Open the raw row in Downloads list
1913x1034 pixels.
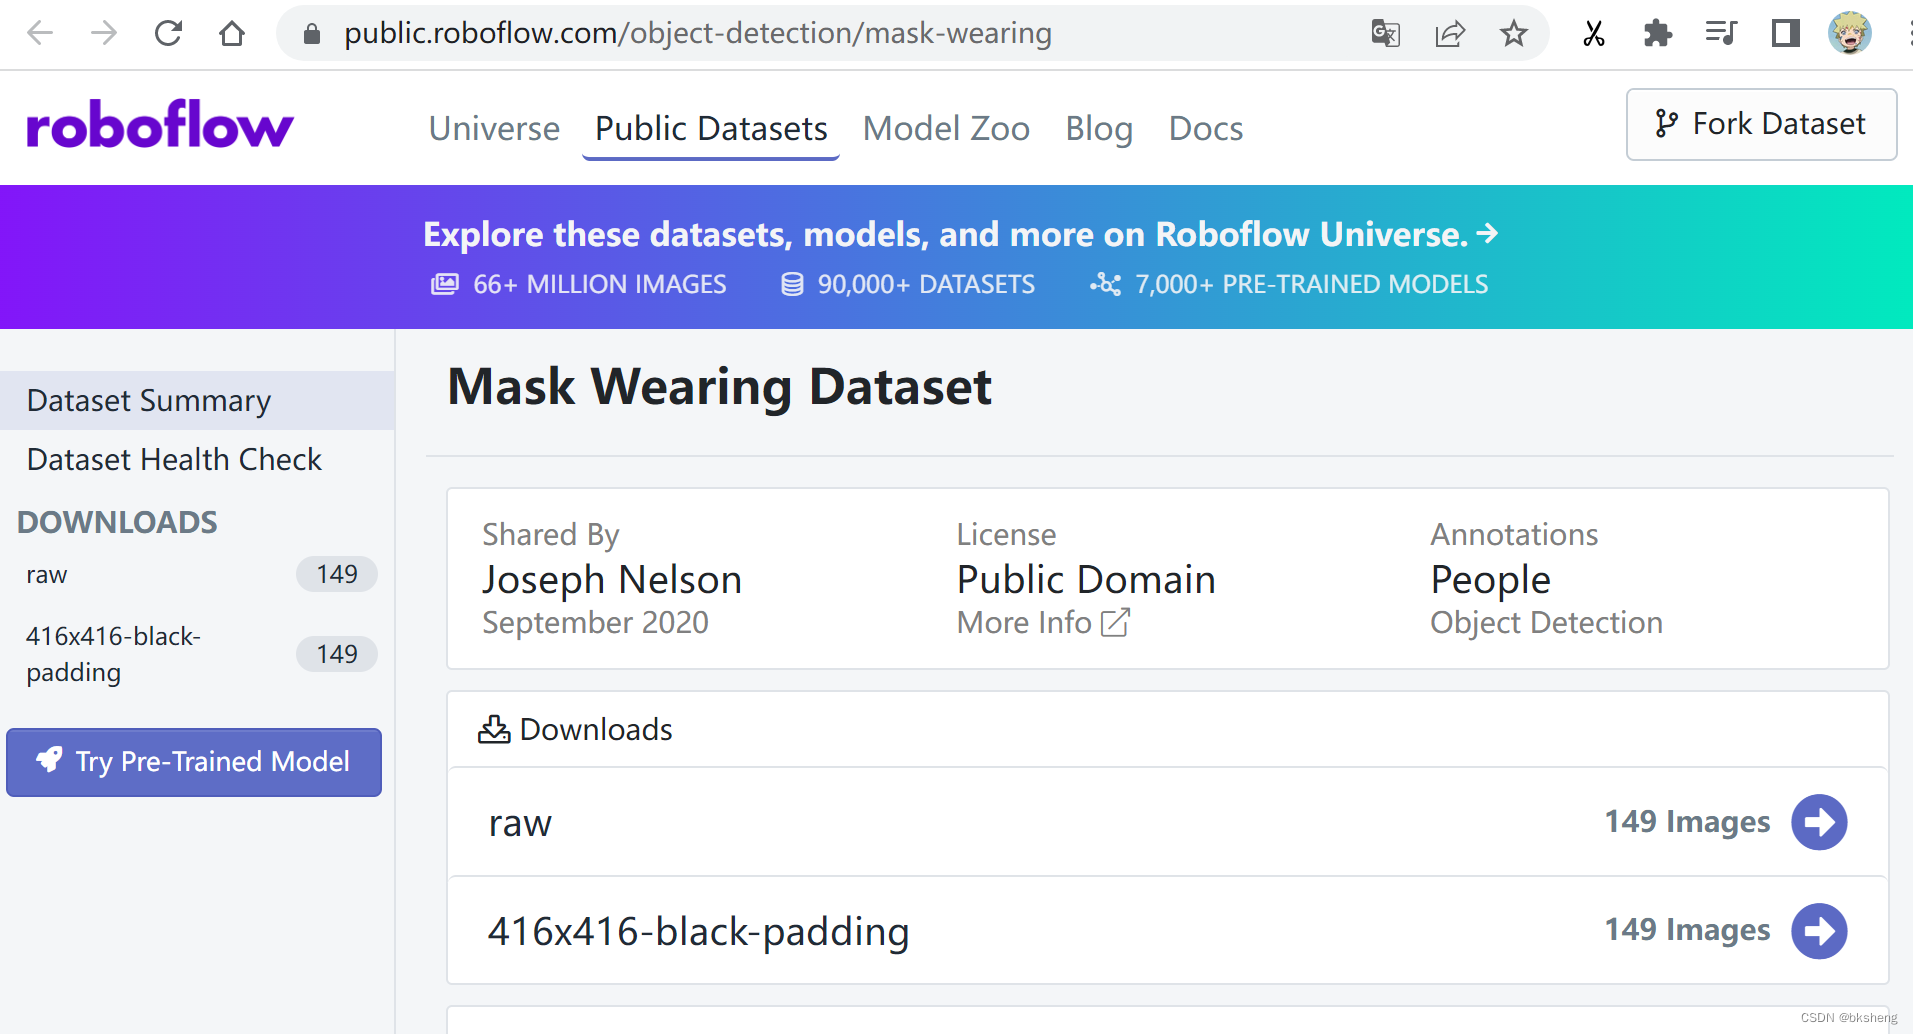pyautogui.click(x=1167, y=822)
